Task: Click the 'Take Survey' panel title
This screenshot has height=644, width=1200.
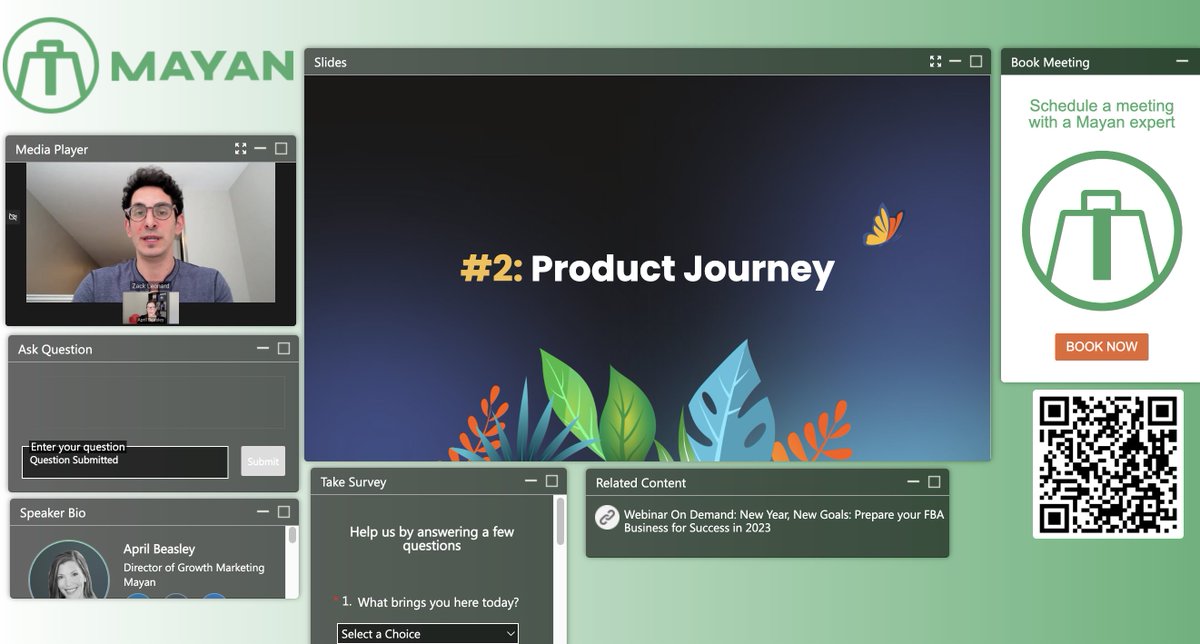Action: click(x=353, y=482)
